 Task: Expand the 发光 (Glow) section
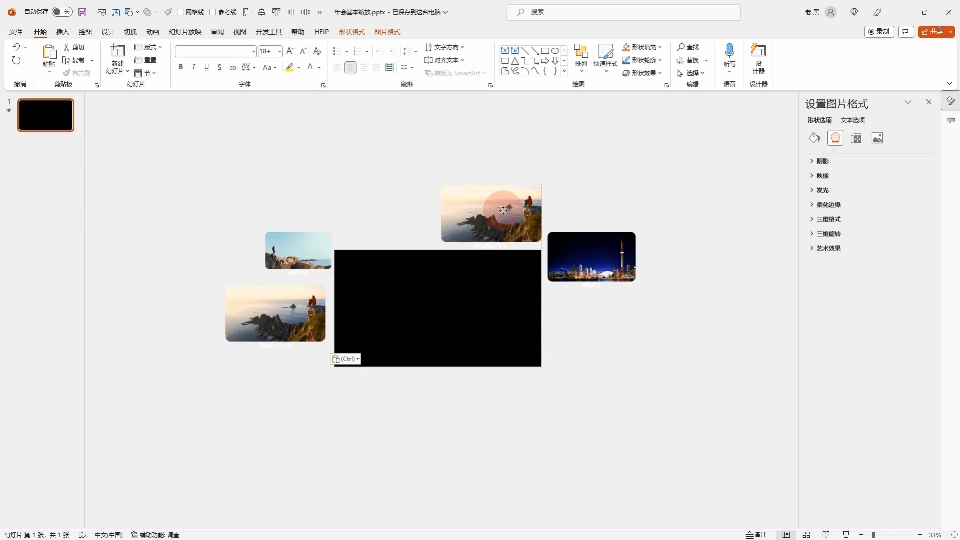point(819,190)
